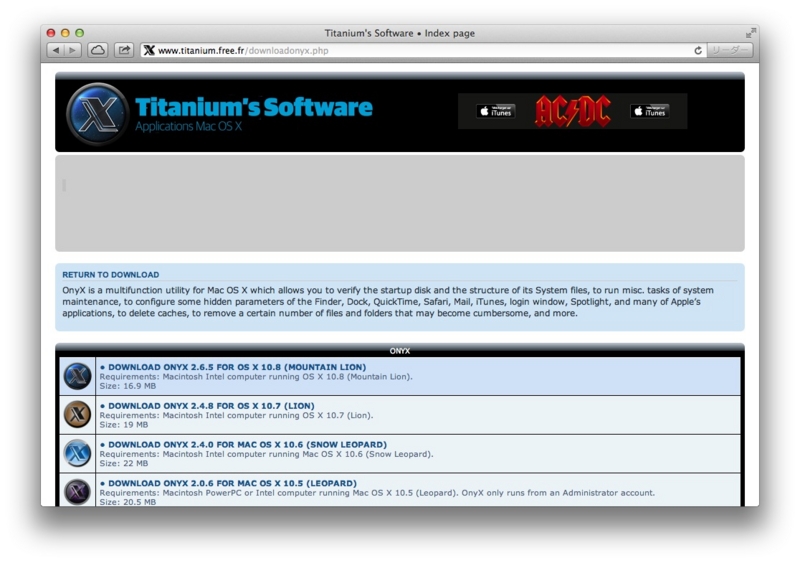Viewport: 800px width, 563px height.
Task: Click the OnyX 2.0.6 Leopard icon
Action: (x=78, y=491)
